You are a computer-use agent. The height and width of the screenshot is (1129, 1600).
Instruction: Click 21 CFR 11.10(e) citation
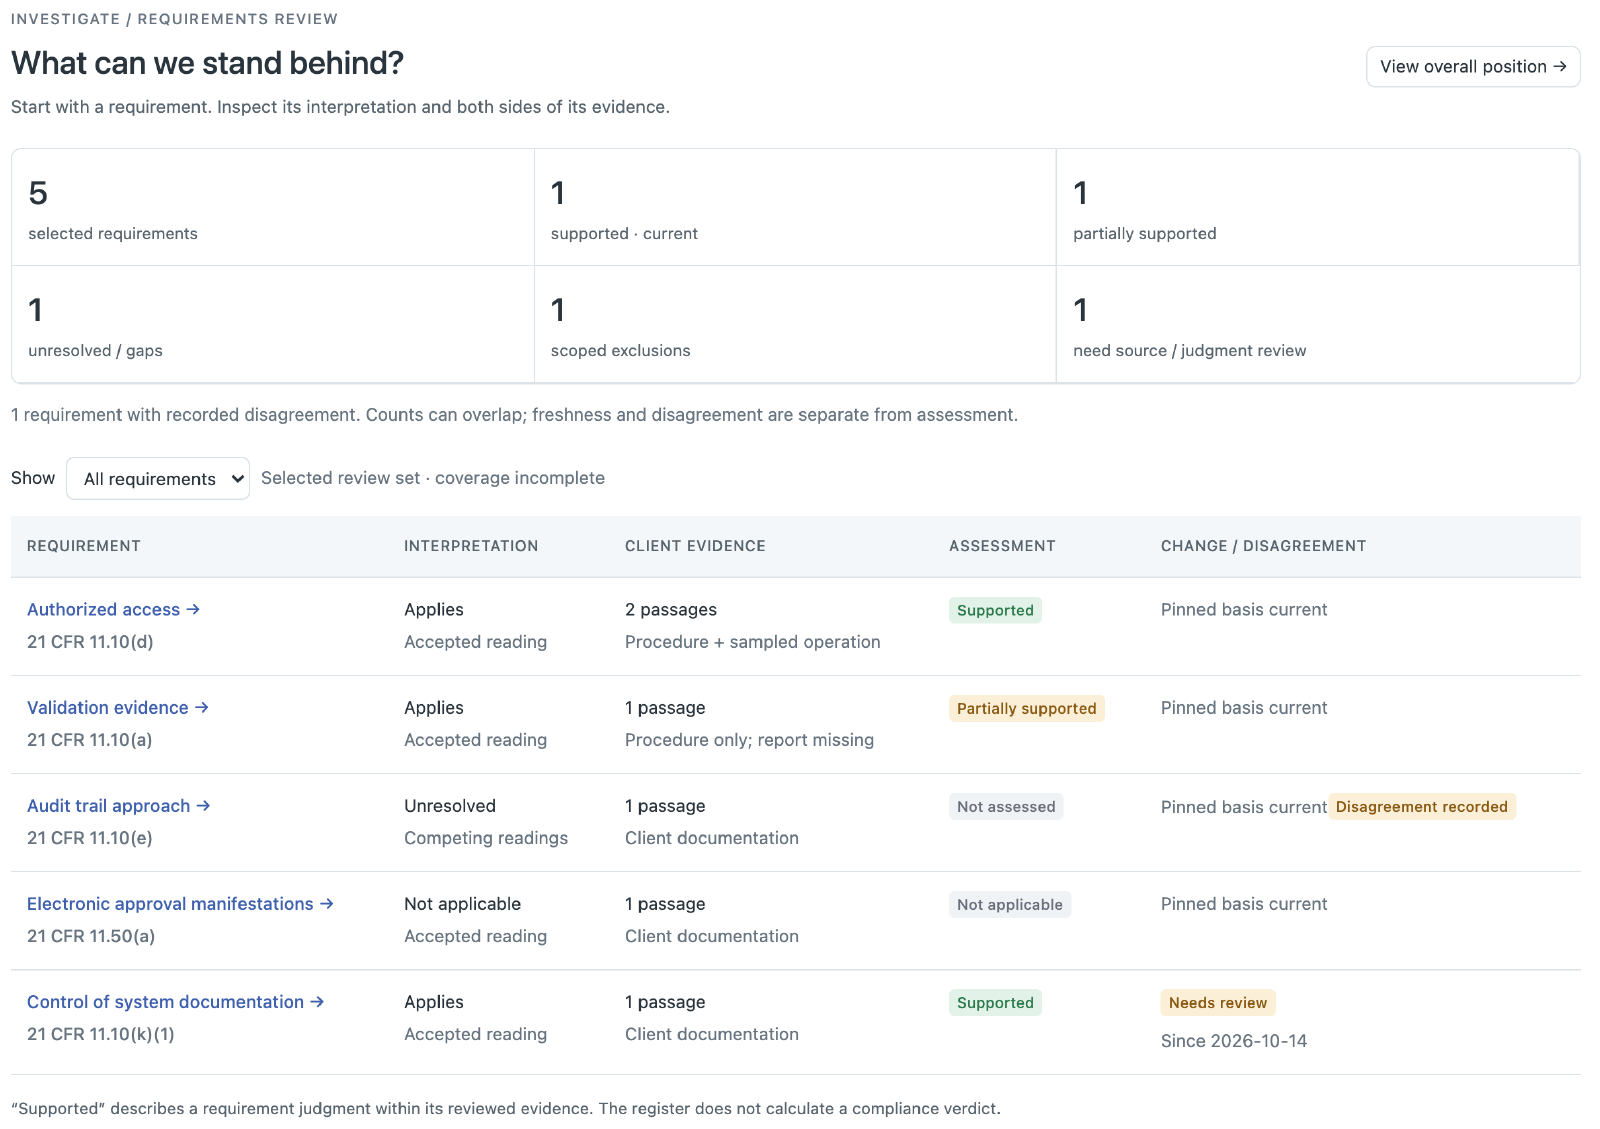[x=90, y=838]
